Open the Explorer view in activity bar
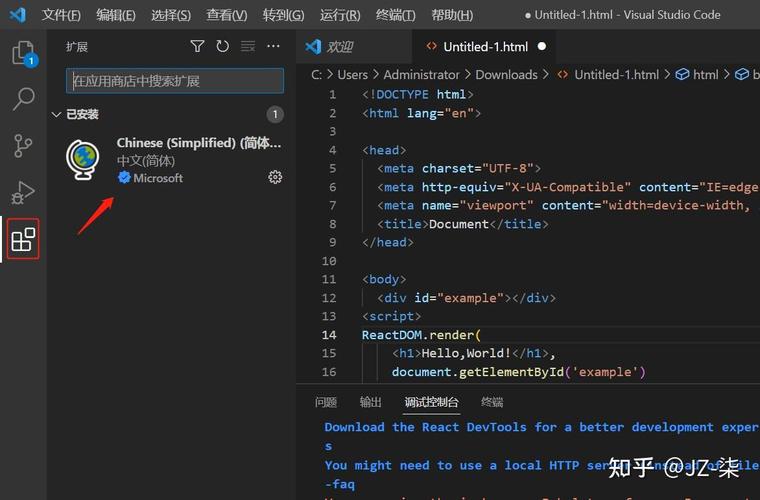Viewport: 760px width, 500px height. pos(23,53)
